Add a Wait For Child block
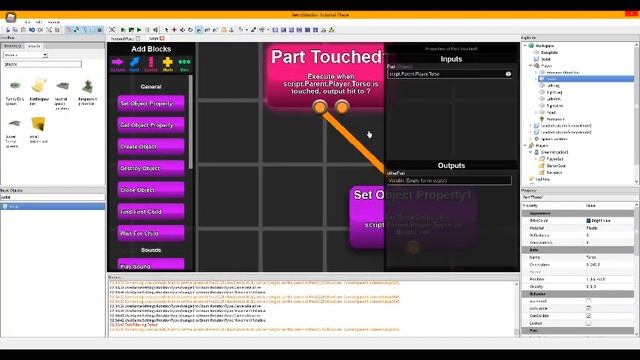640x360 pixels. coord(151,233)
